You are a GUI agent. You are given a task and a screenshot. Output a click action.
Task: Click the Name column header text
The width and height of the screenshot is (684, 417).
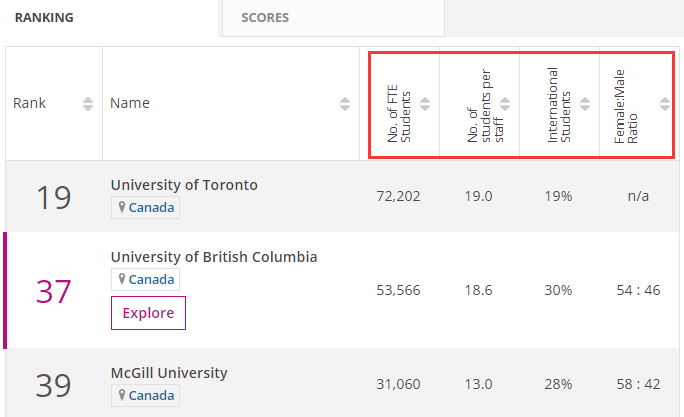(x=130, y=103)
